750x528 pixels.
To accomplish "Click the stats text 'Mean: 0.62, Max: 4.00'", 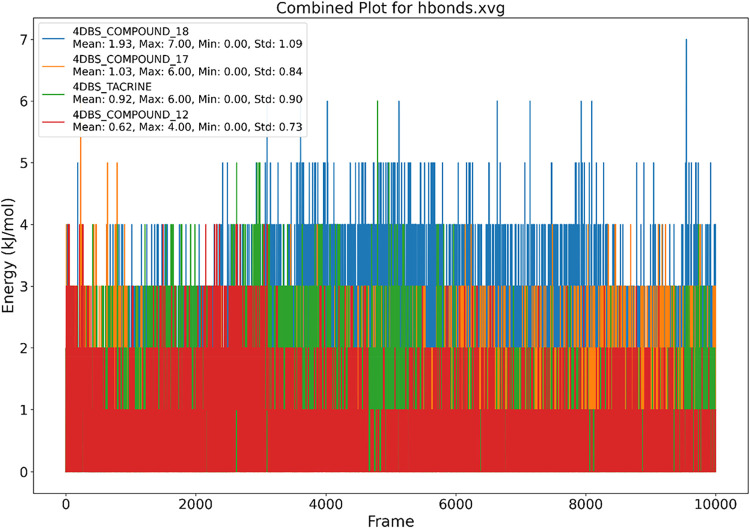I will (x=132, y=127).
